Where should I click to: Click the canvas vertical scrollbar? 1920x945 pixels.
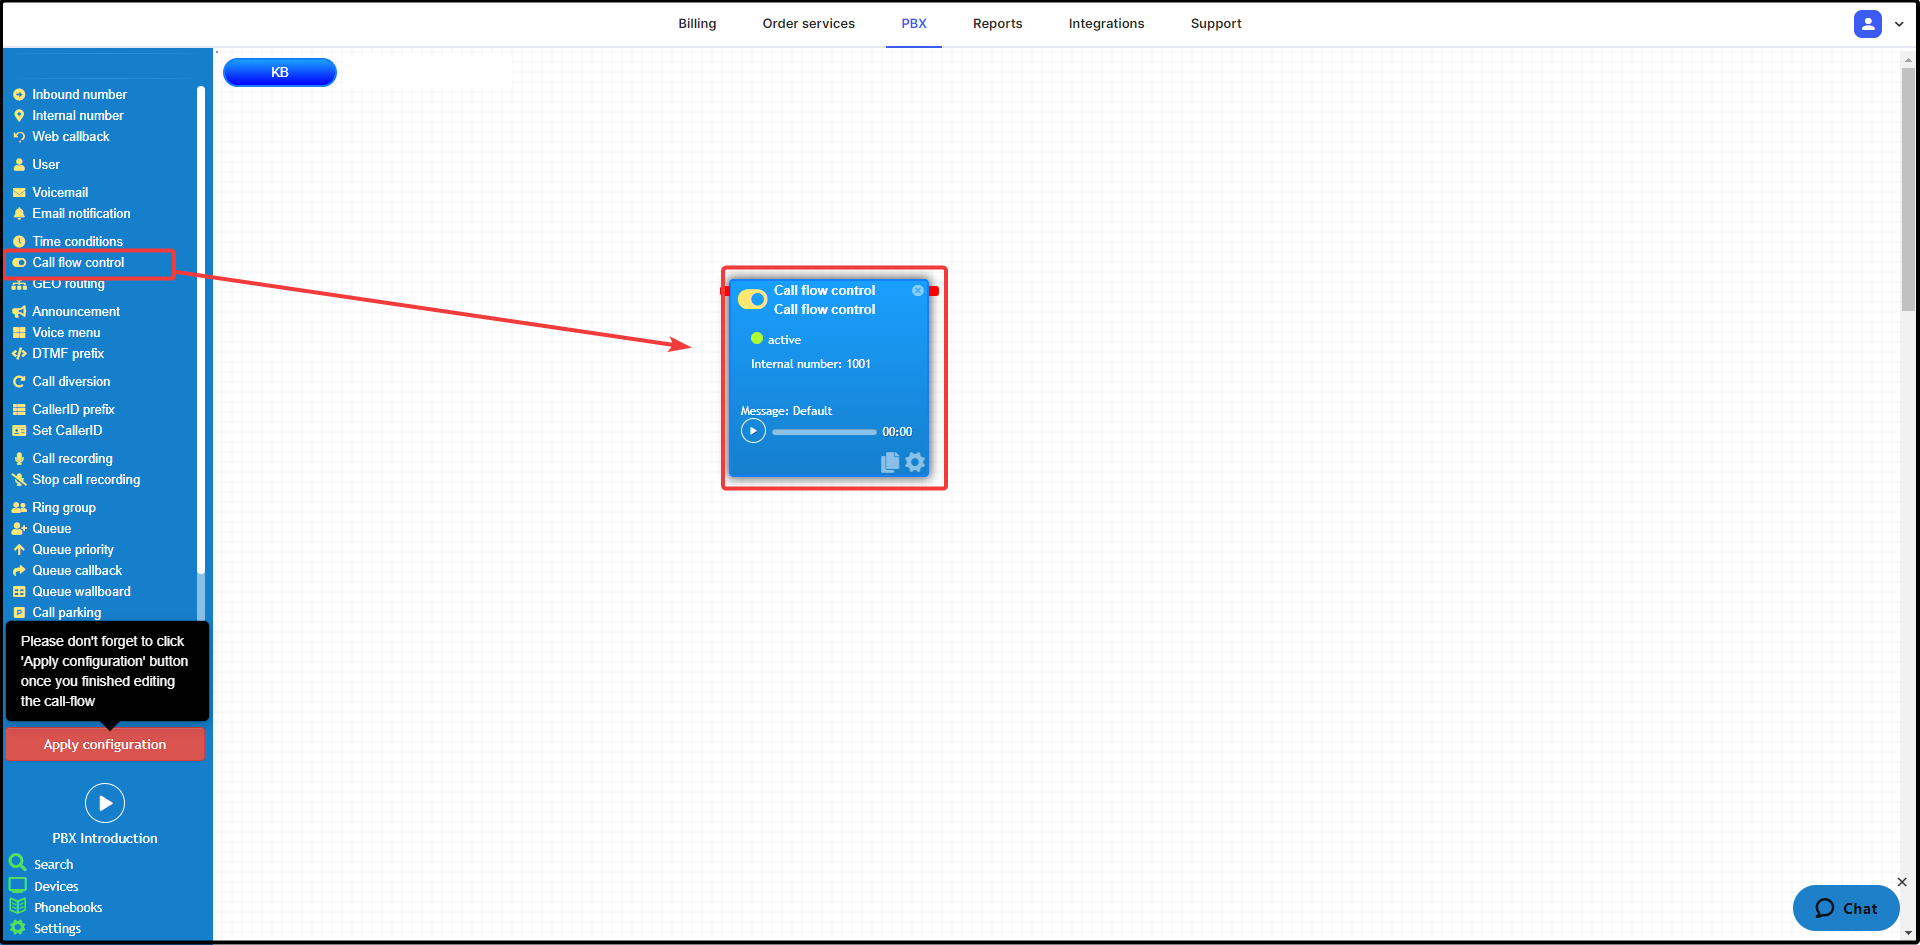(x=1908, y=190)
